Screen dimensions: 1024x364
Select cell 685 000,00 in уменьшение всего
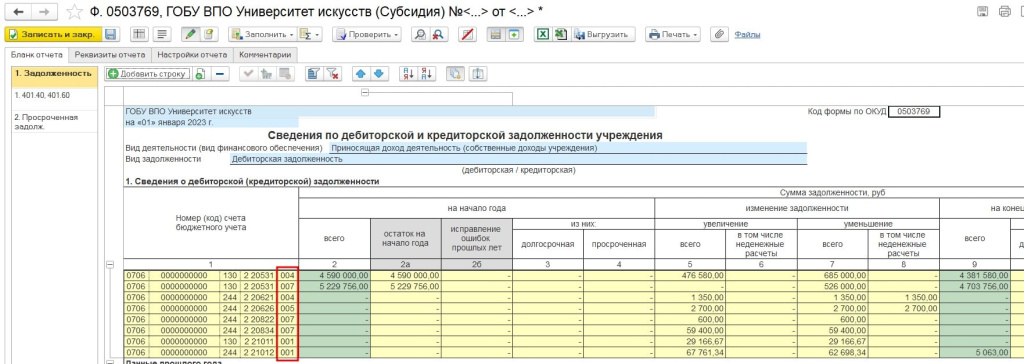833,276
